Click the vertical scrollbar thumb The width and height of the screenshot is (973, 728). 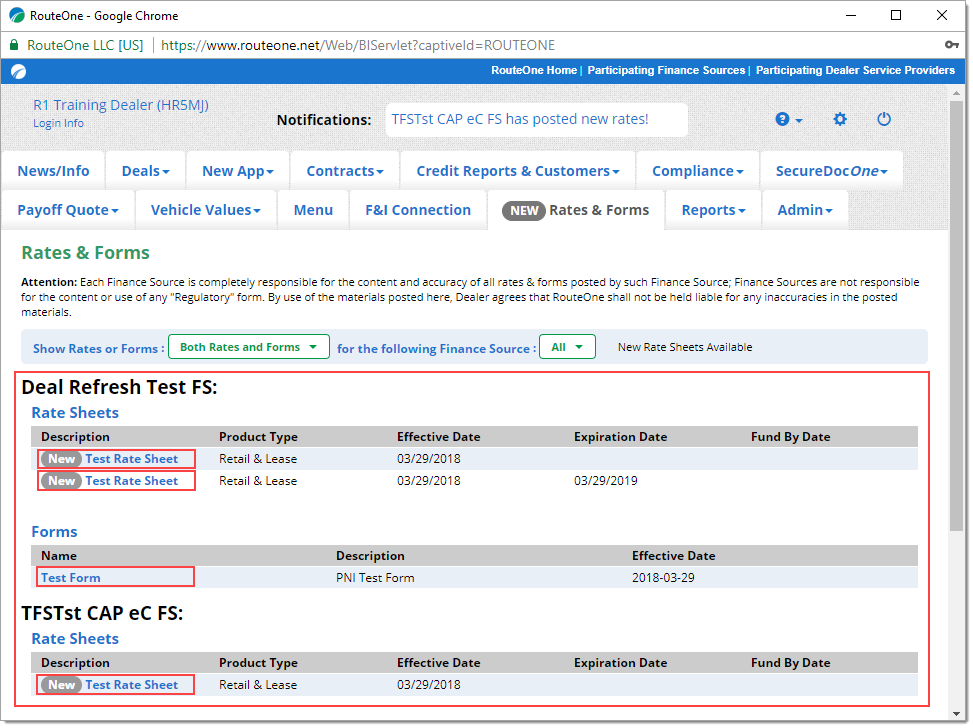pyautogui.click(x=956, y=316)
